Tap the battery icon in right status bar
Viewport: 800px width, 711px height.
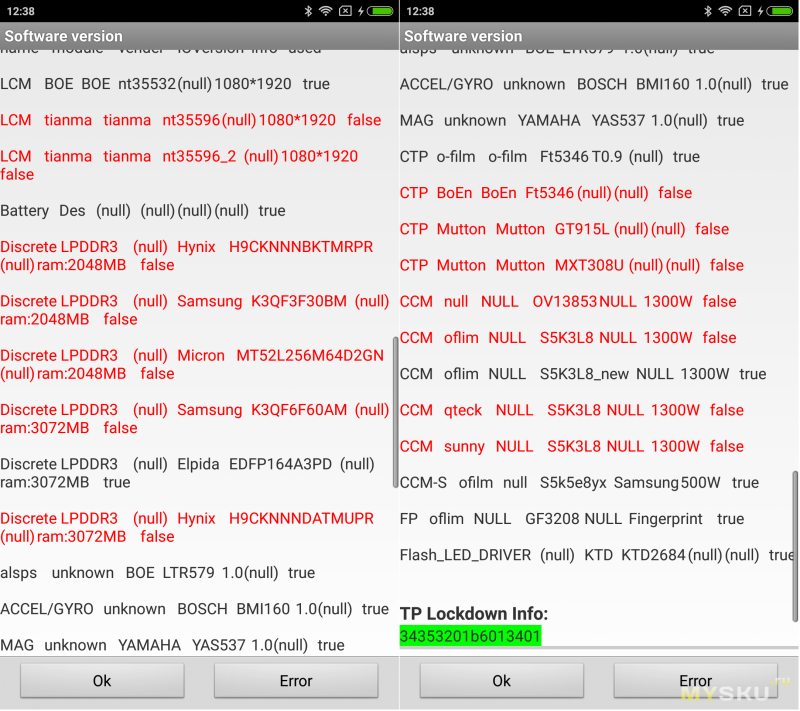(x=780, y=11)
